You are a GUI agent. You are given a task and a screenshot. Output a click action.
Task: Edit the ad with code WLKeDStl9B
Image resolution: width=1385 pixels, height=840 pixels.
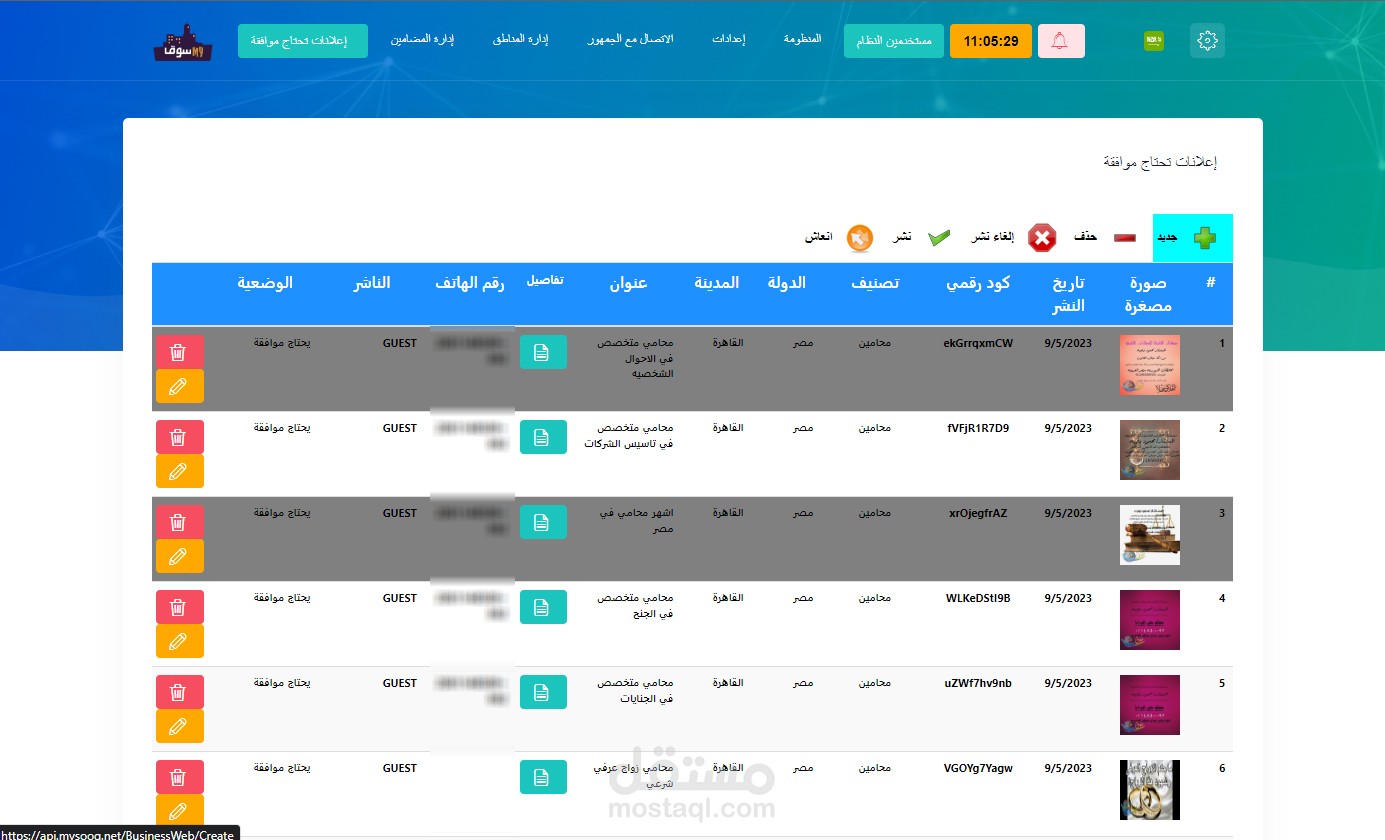(x=180, y=641)
